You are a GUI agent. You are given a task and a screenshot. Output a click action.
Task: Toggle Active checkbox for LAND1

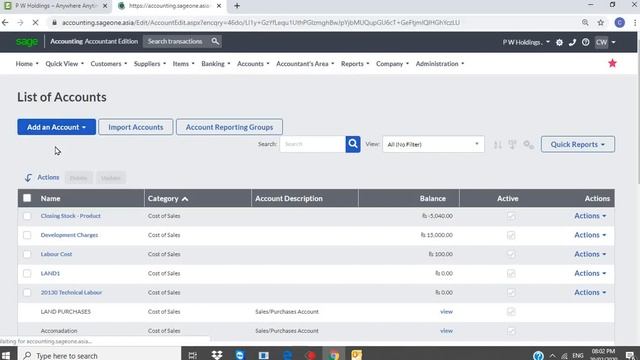click(511, 273)
